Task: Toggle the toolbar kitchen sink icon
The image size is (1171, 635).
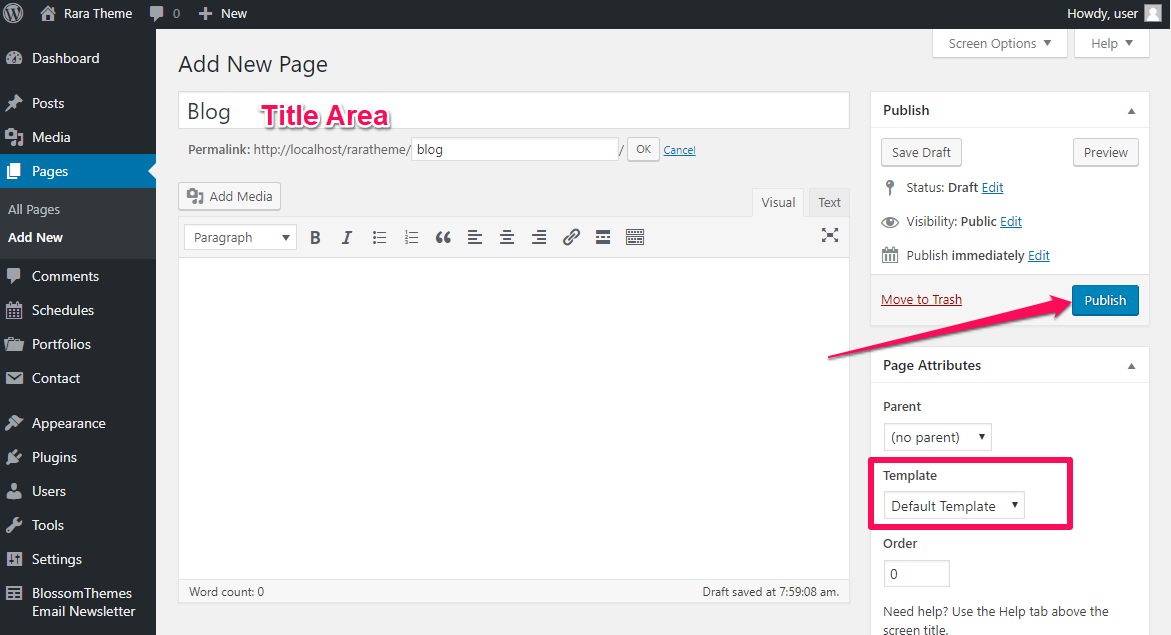Action: point(635,238)
